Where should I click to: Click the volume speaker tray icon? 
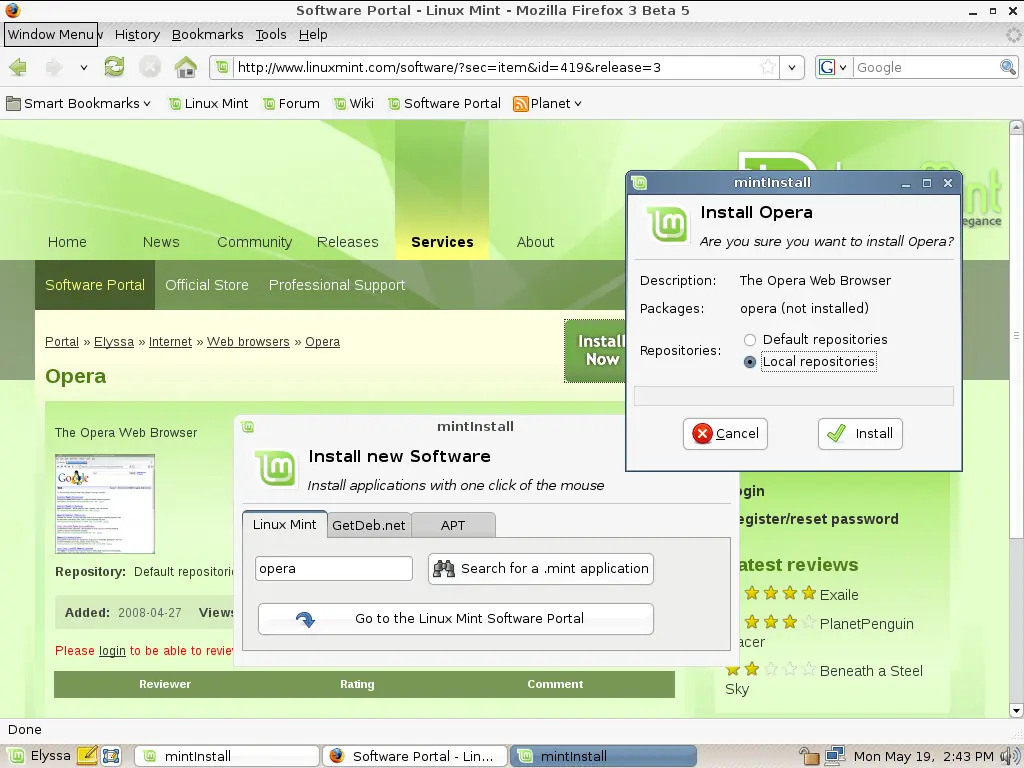1012,756
